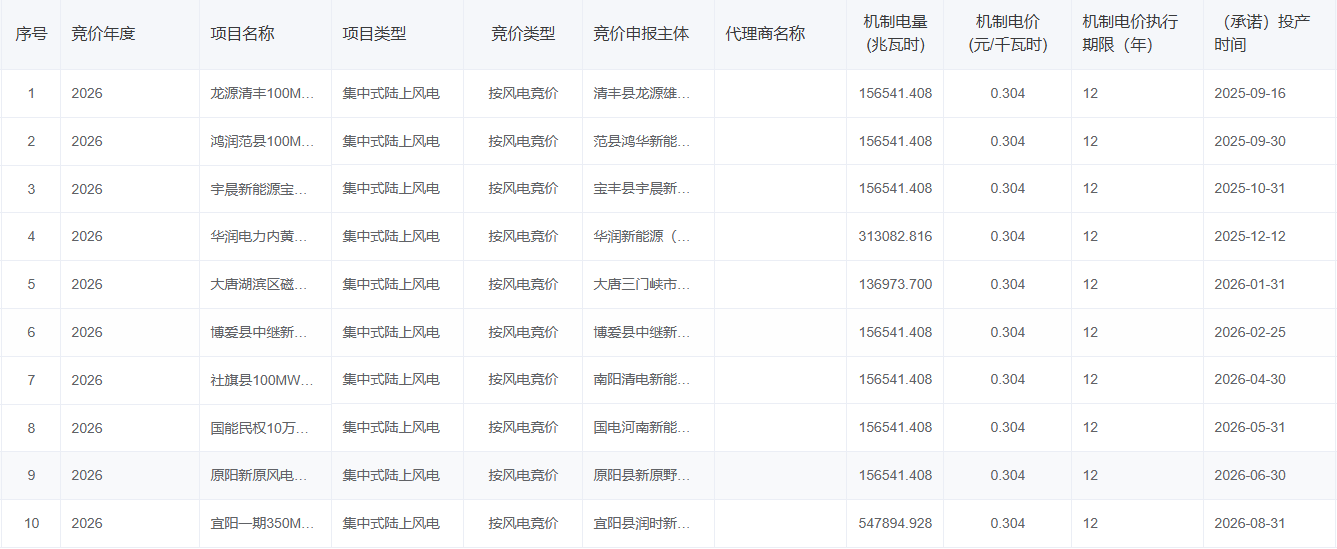Click the 竞价类型 column header
The width and height of the screenshot is (1337, 549).
523,34
